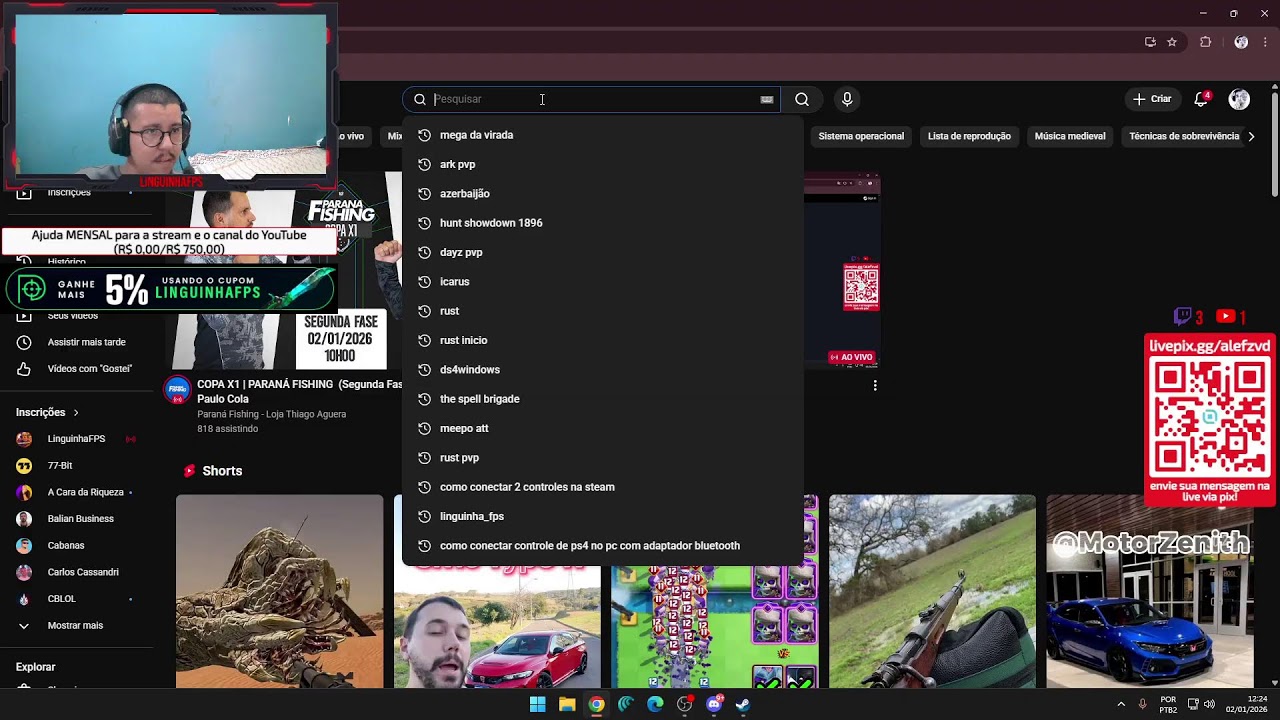Start voice search with the microphone icon
1280x720 pixels.
pos(847,99)
